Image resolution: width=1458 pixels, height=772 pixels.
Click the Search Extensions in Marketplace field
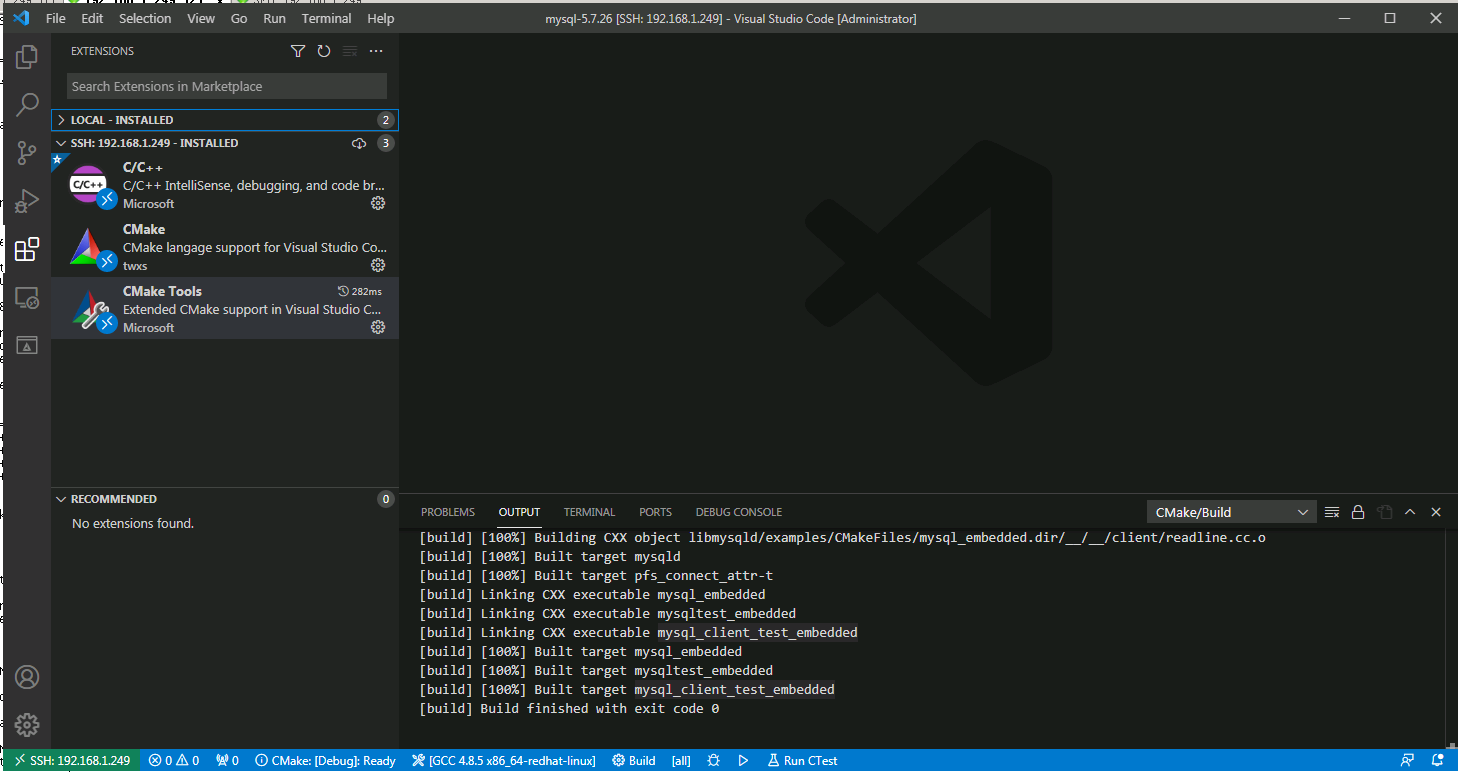[227, 86]
